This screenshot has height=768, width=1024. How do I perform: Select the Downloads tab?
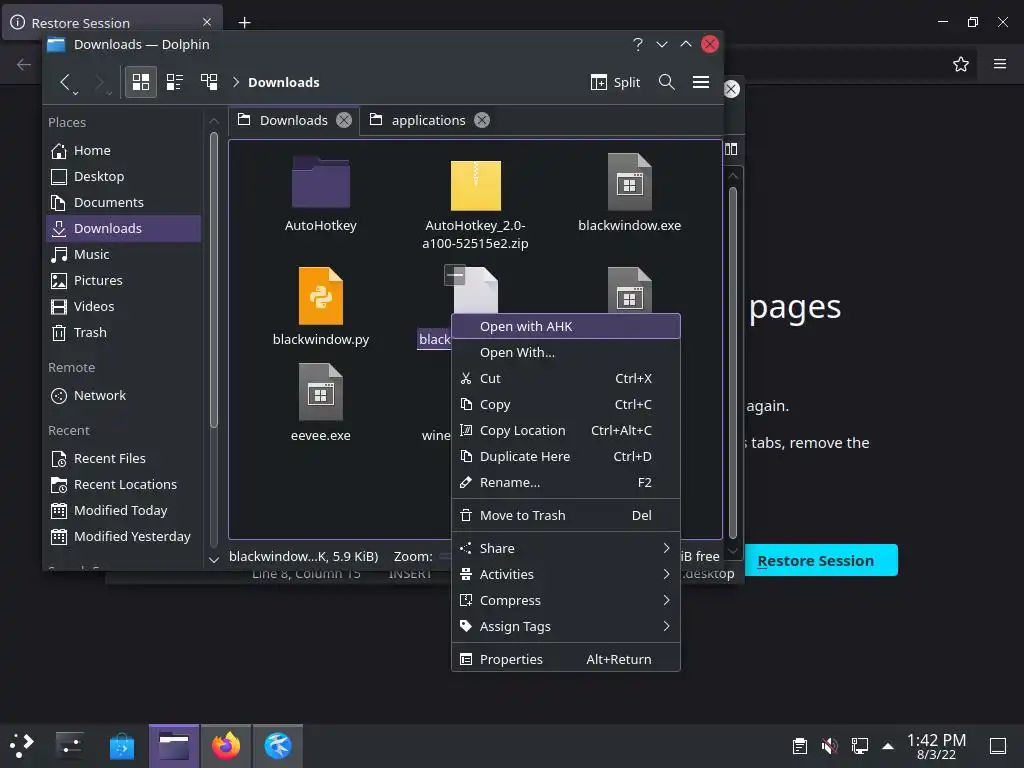click(x=294, y=120)
